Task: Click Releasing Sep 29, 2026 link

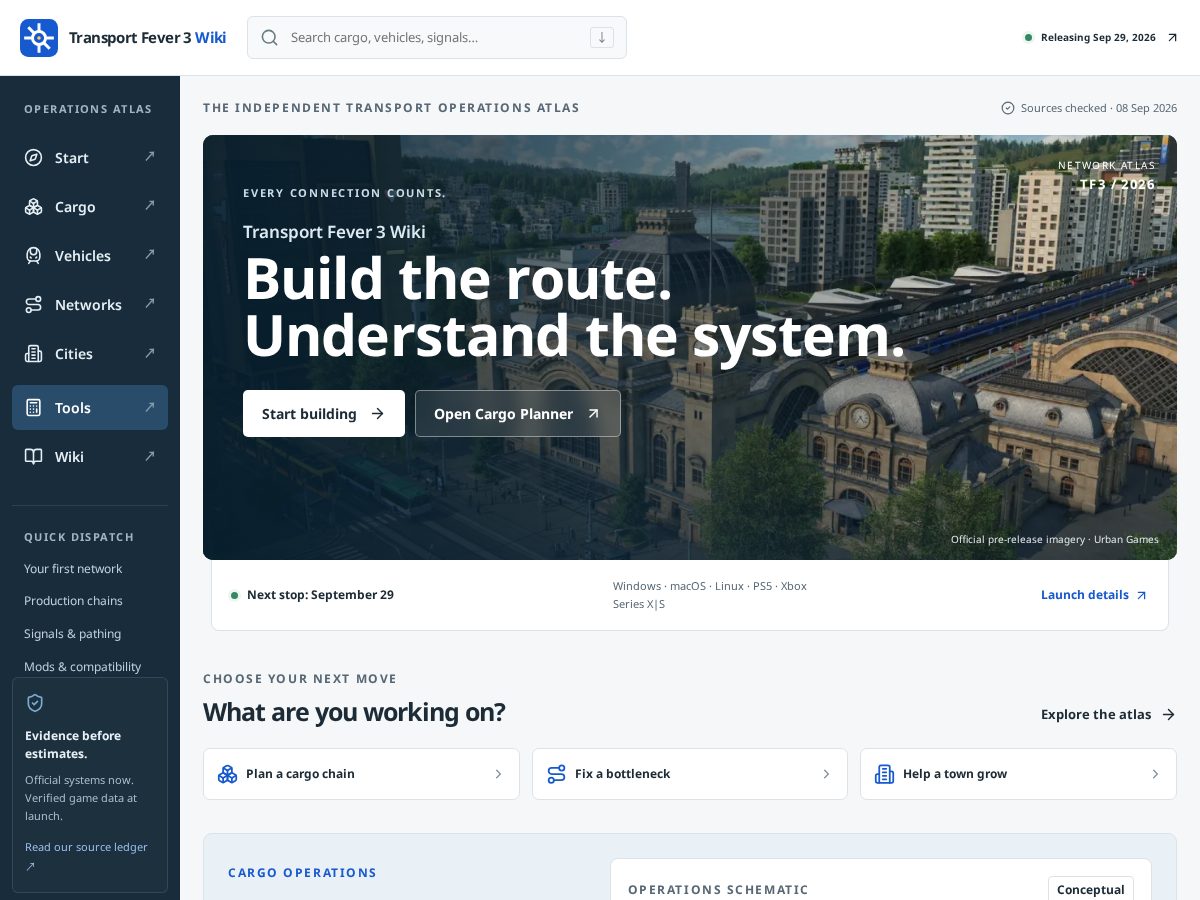Action: click(x=1102, y=38)
